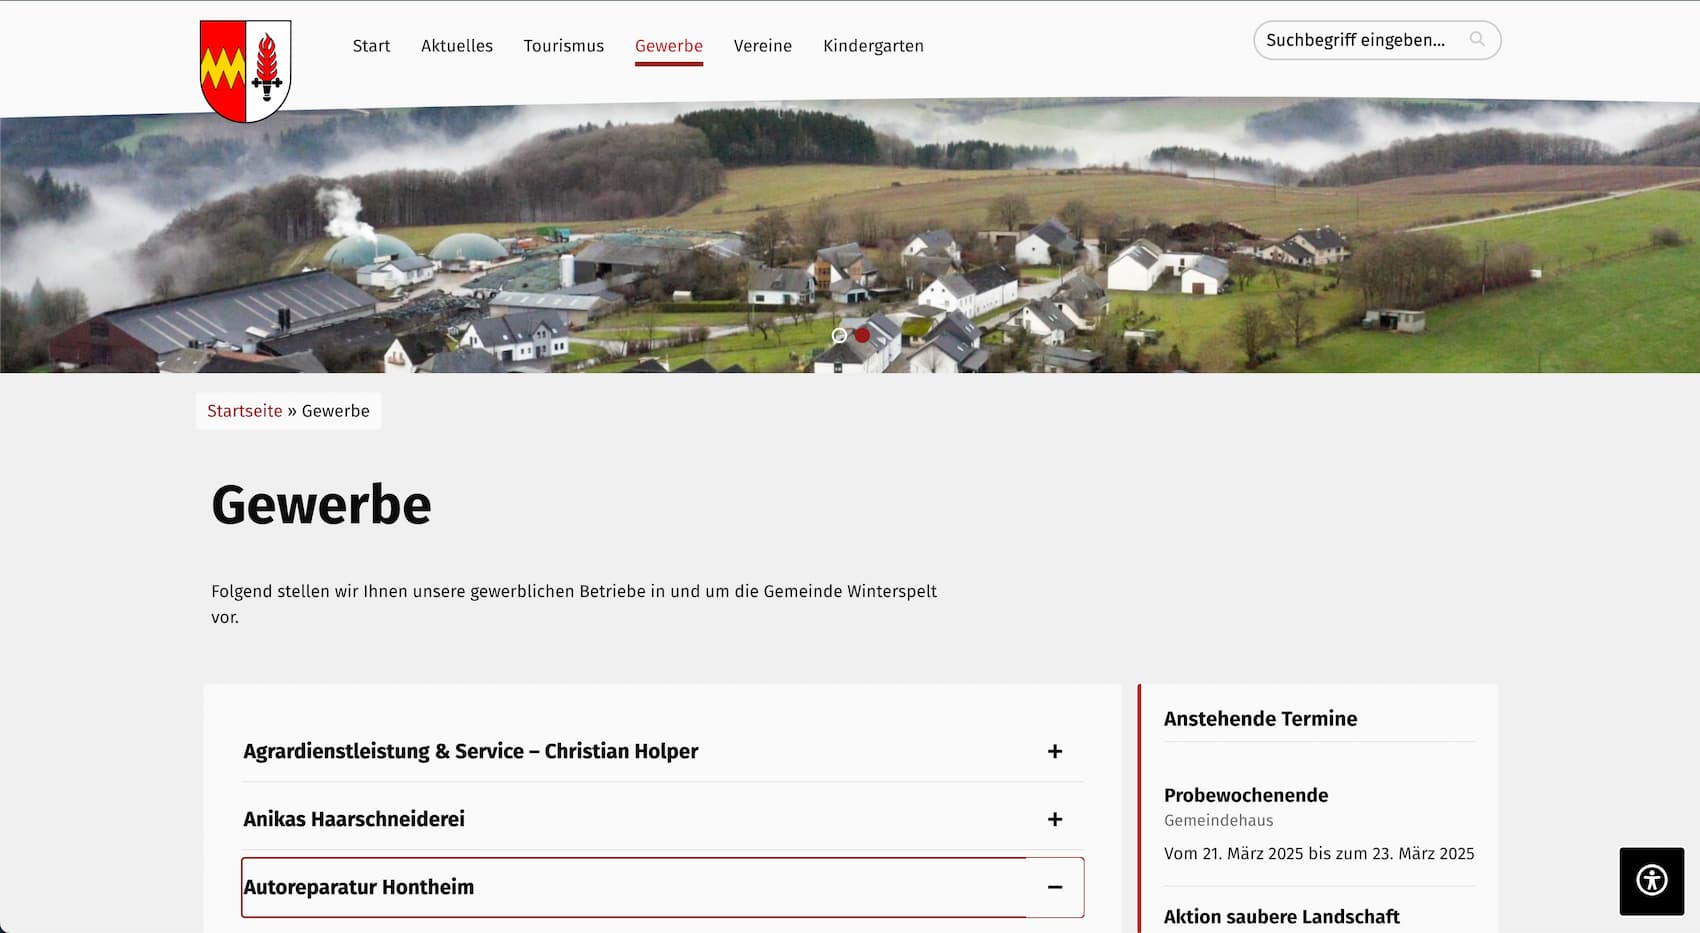The height and width of the screenshot is (933, 1700).
Task: Select the first slider dot indicator
Action: click(x=839, y=336)
